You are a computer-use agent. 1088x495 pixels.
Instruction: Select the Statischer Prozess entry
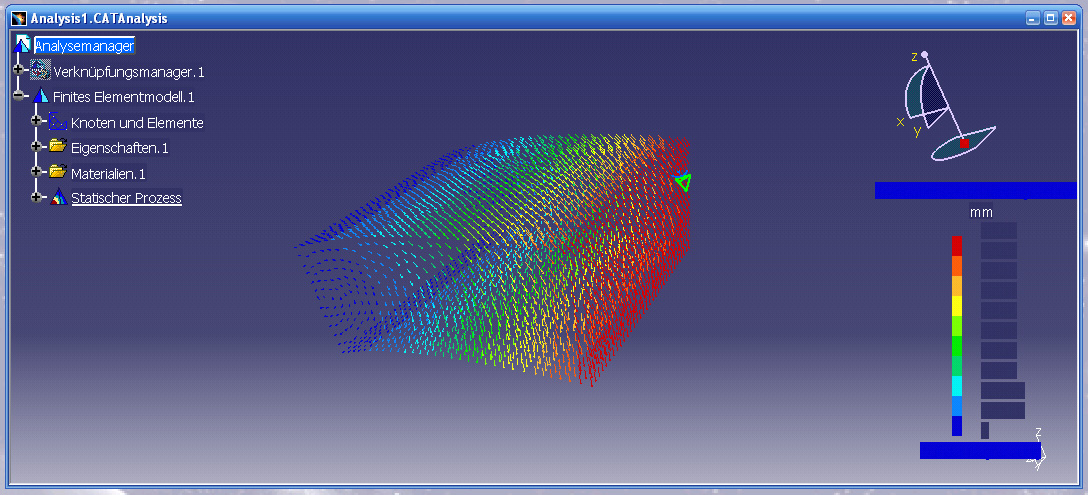pyautogui.click(x=126, y=198)
